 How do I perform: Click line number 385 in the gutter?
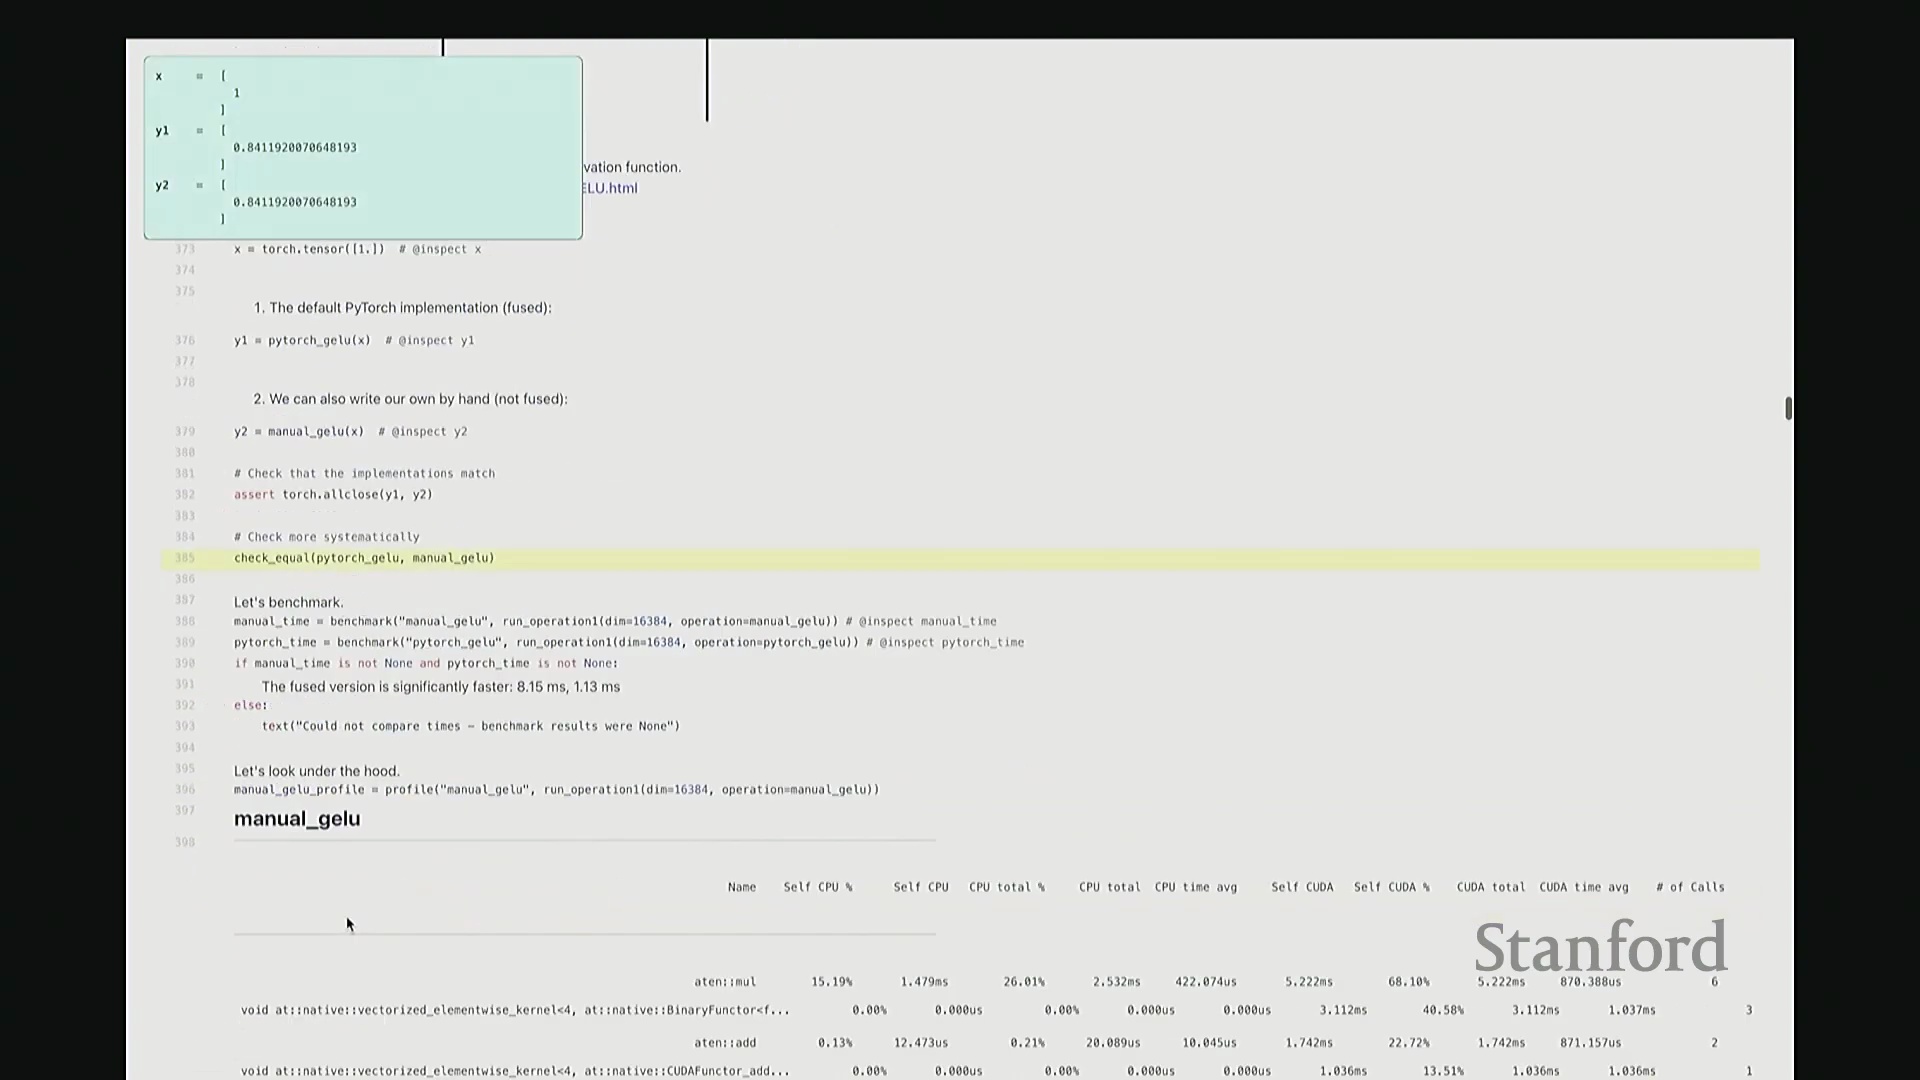[x=185, y=558]
